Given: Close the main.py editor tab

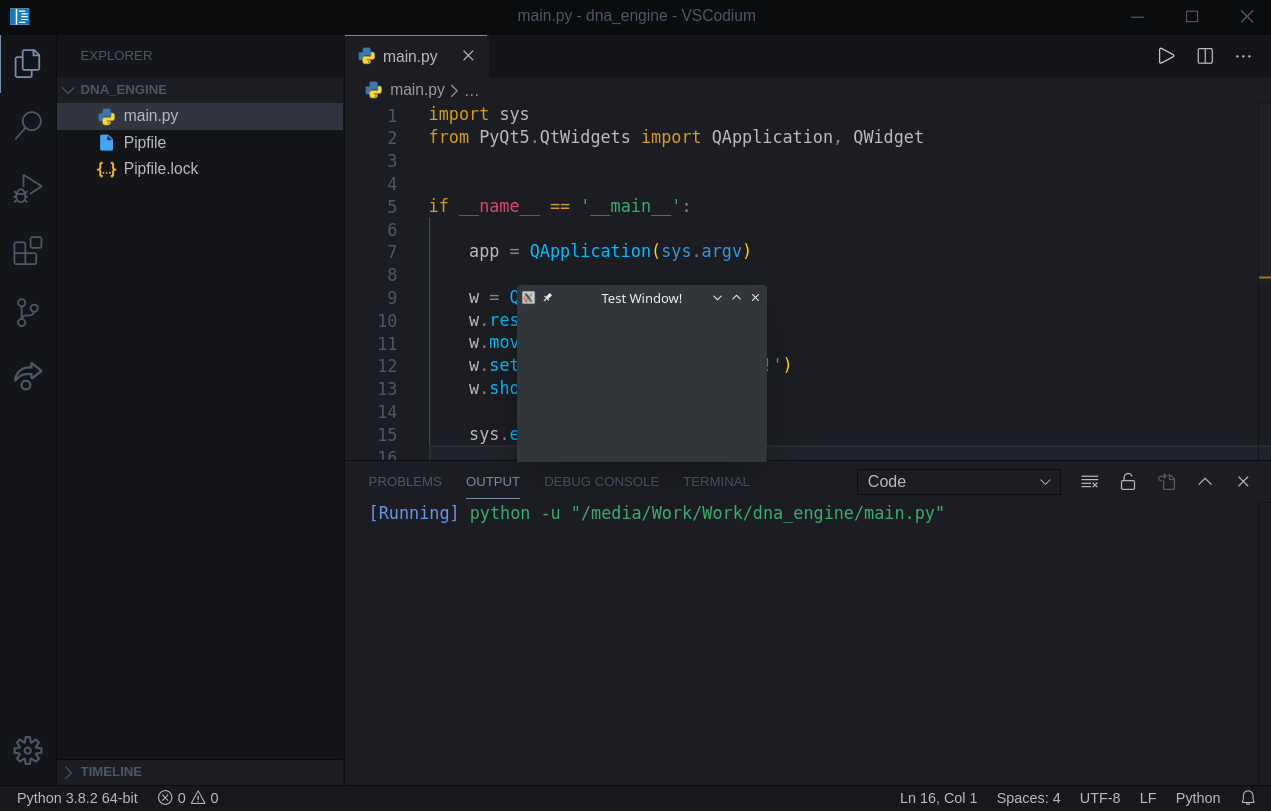Looking at the screenshot, I should coord(468,56).
